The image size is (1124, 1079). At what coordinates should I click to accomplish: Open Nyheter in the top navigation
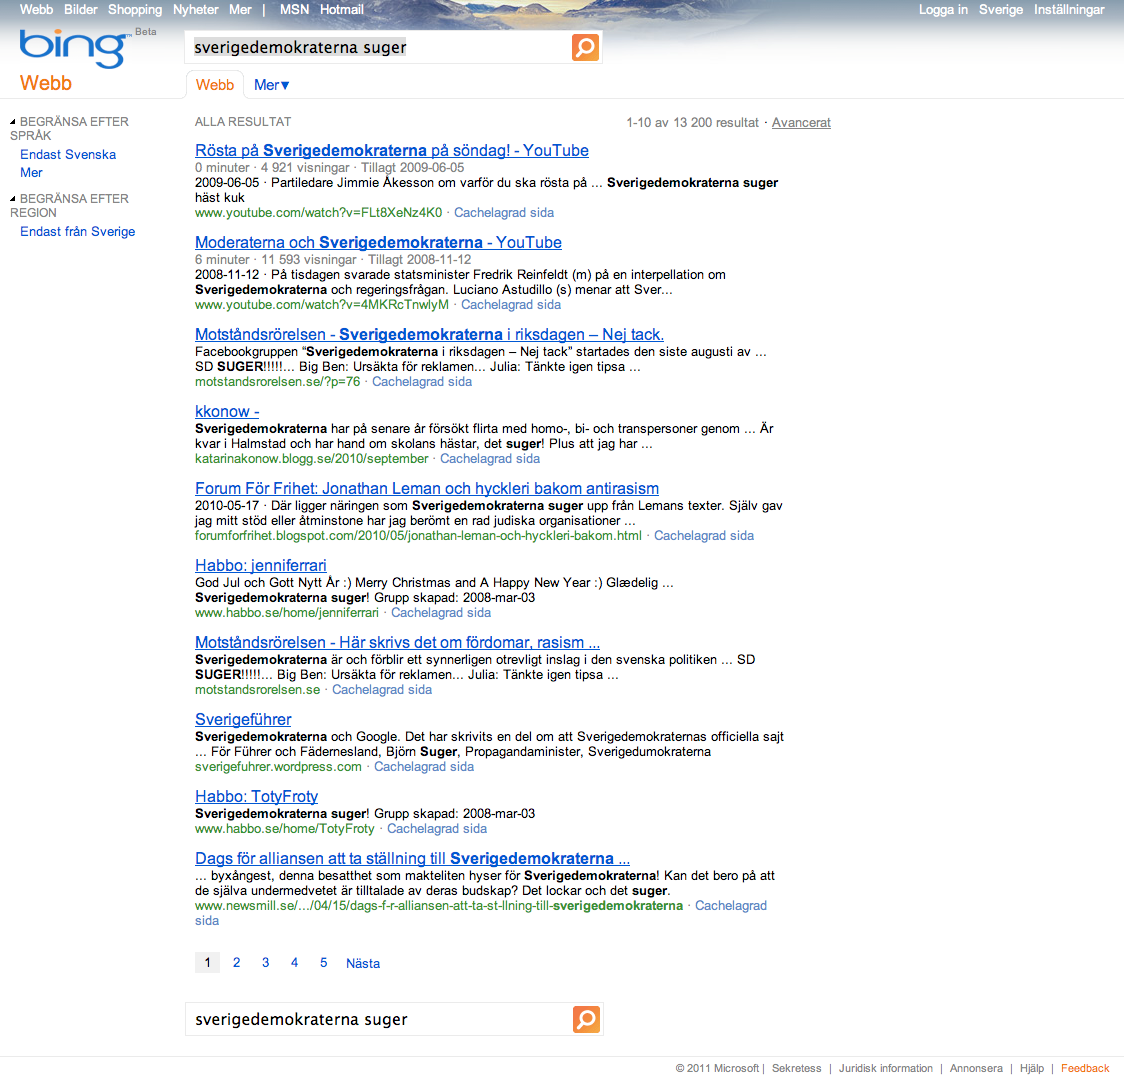click(196, 10)
